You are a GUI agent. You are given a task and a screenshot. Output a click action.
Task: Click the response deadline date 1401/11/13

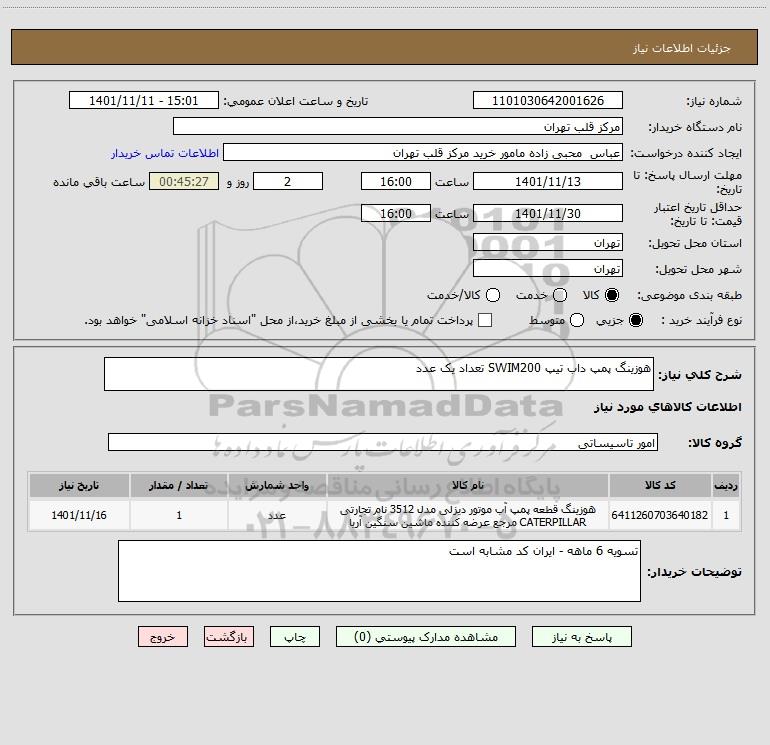pos(548,181)
